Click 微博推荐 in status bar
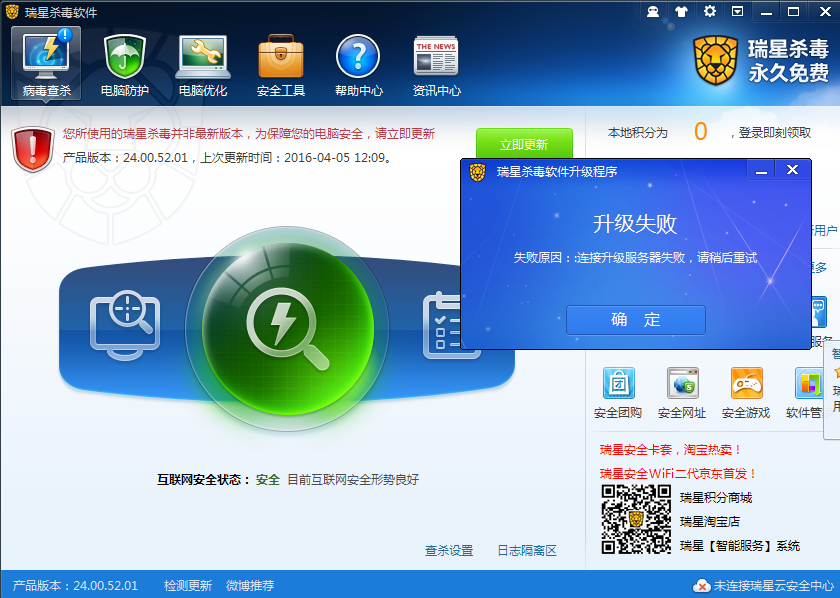Viewport: 840px width, 598px height. (250, 586)
